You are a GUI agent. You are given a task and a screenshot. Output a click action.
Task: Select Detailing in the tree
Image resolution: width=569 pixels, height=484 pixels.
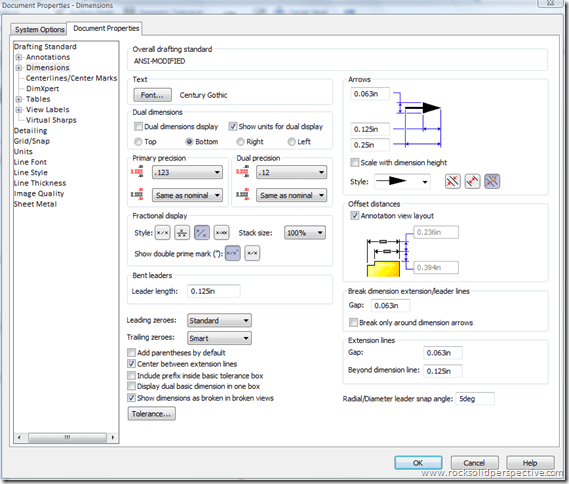[30, 131]
